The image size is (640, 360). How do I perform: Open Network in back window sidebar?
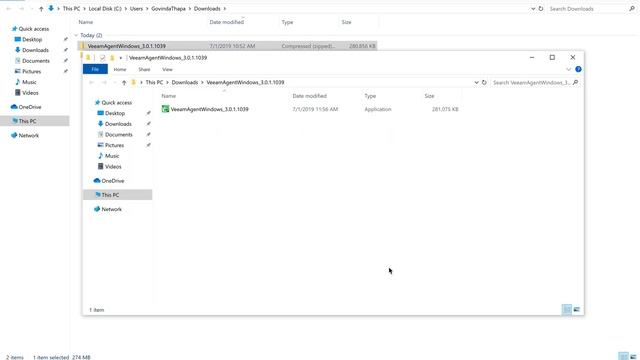click(28, 135)
